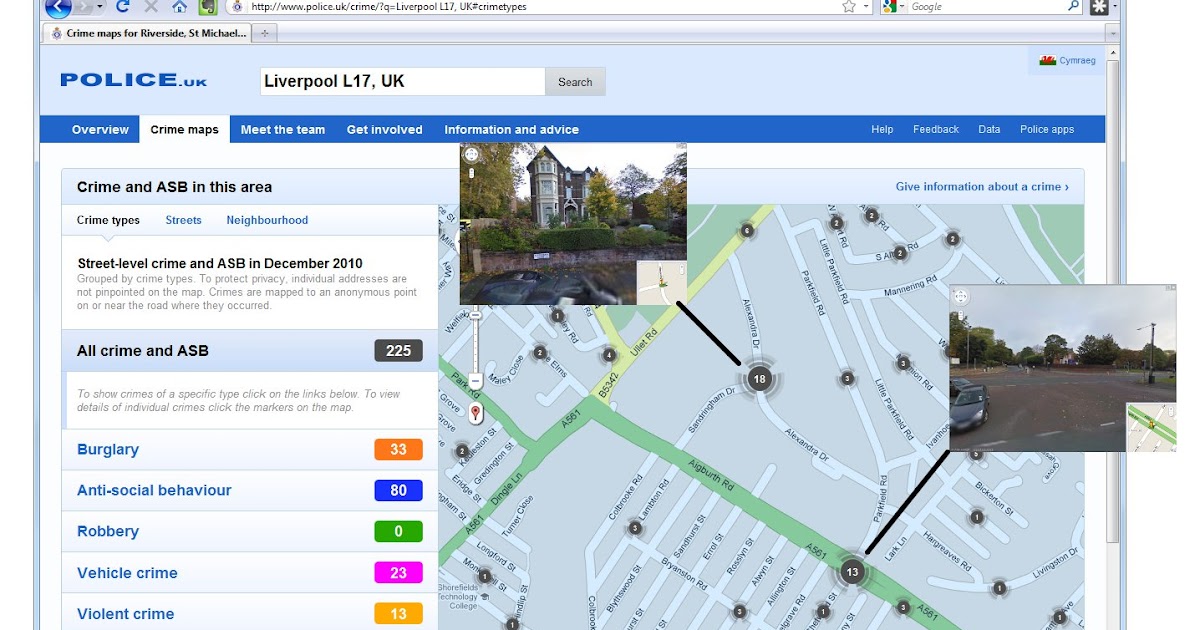Reload the page with the refresh icon
The image size is (1200, 630).
click(122, 6)
